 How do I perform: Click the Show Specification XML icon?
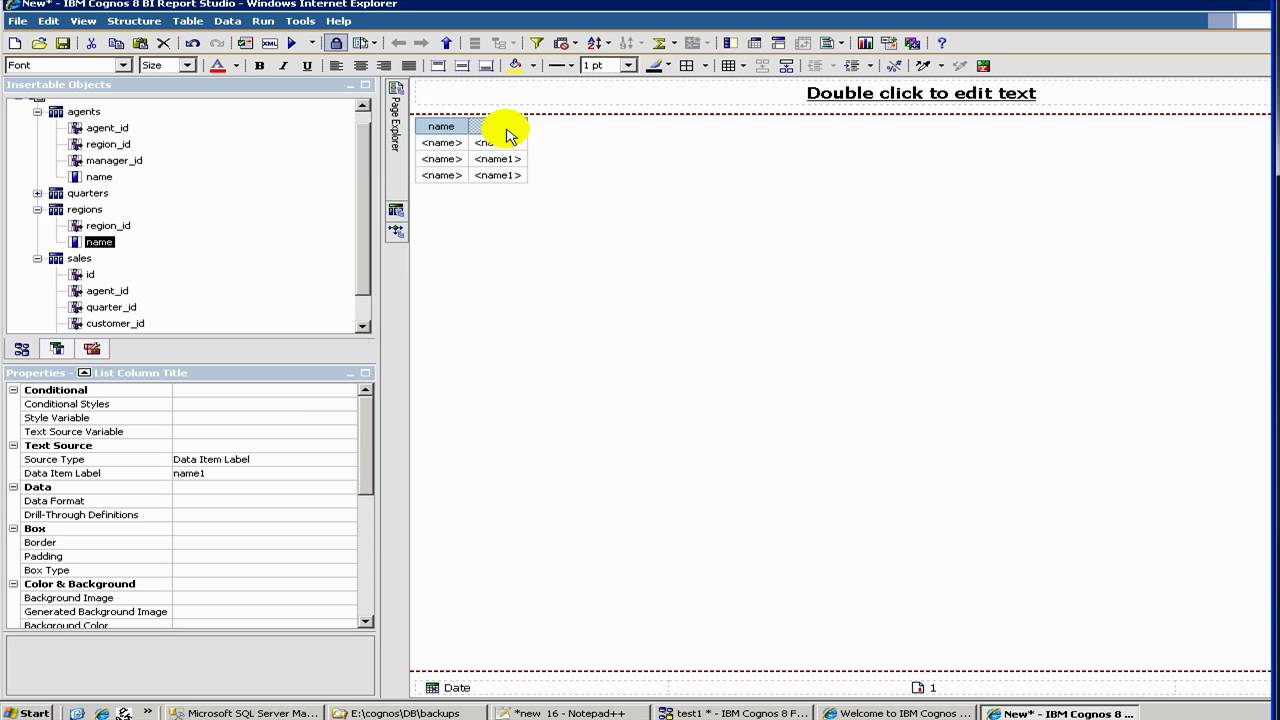pyautogui.click(x=270, y=43)
